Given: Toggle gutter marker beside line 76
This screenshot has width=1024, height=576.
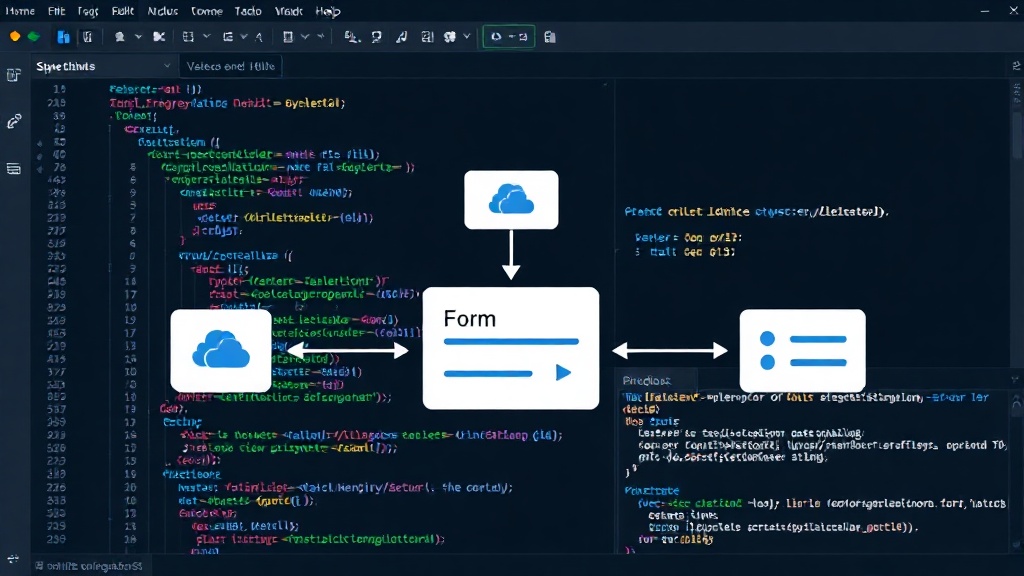Looking at the screenshot, I should 40,168.
